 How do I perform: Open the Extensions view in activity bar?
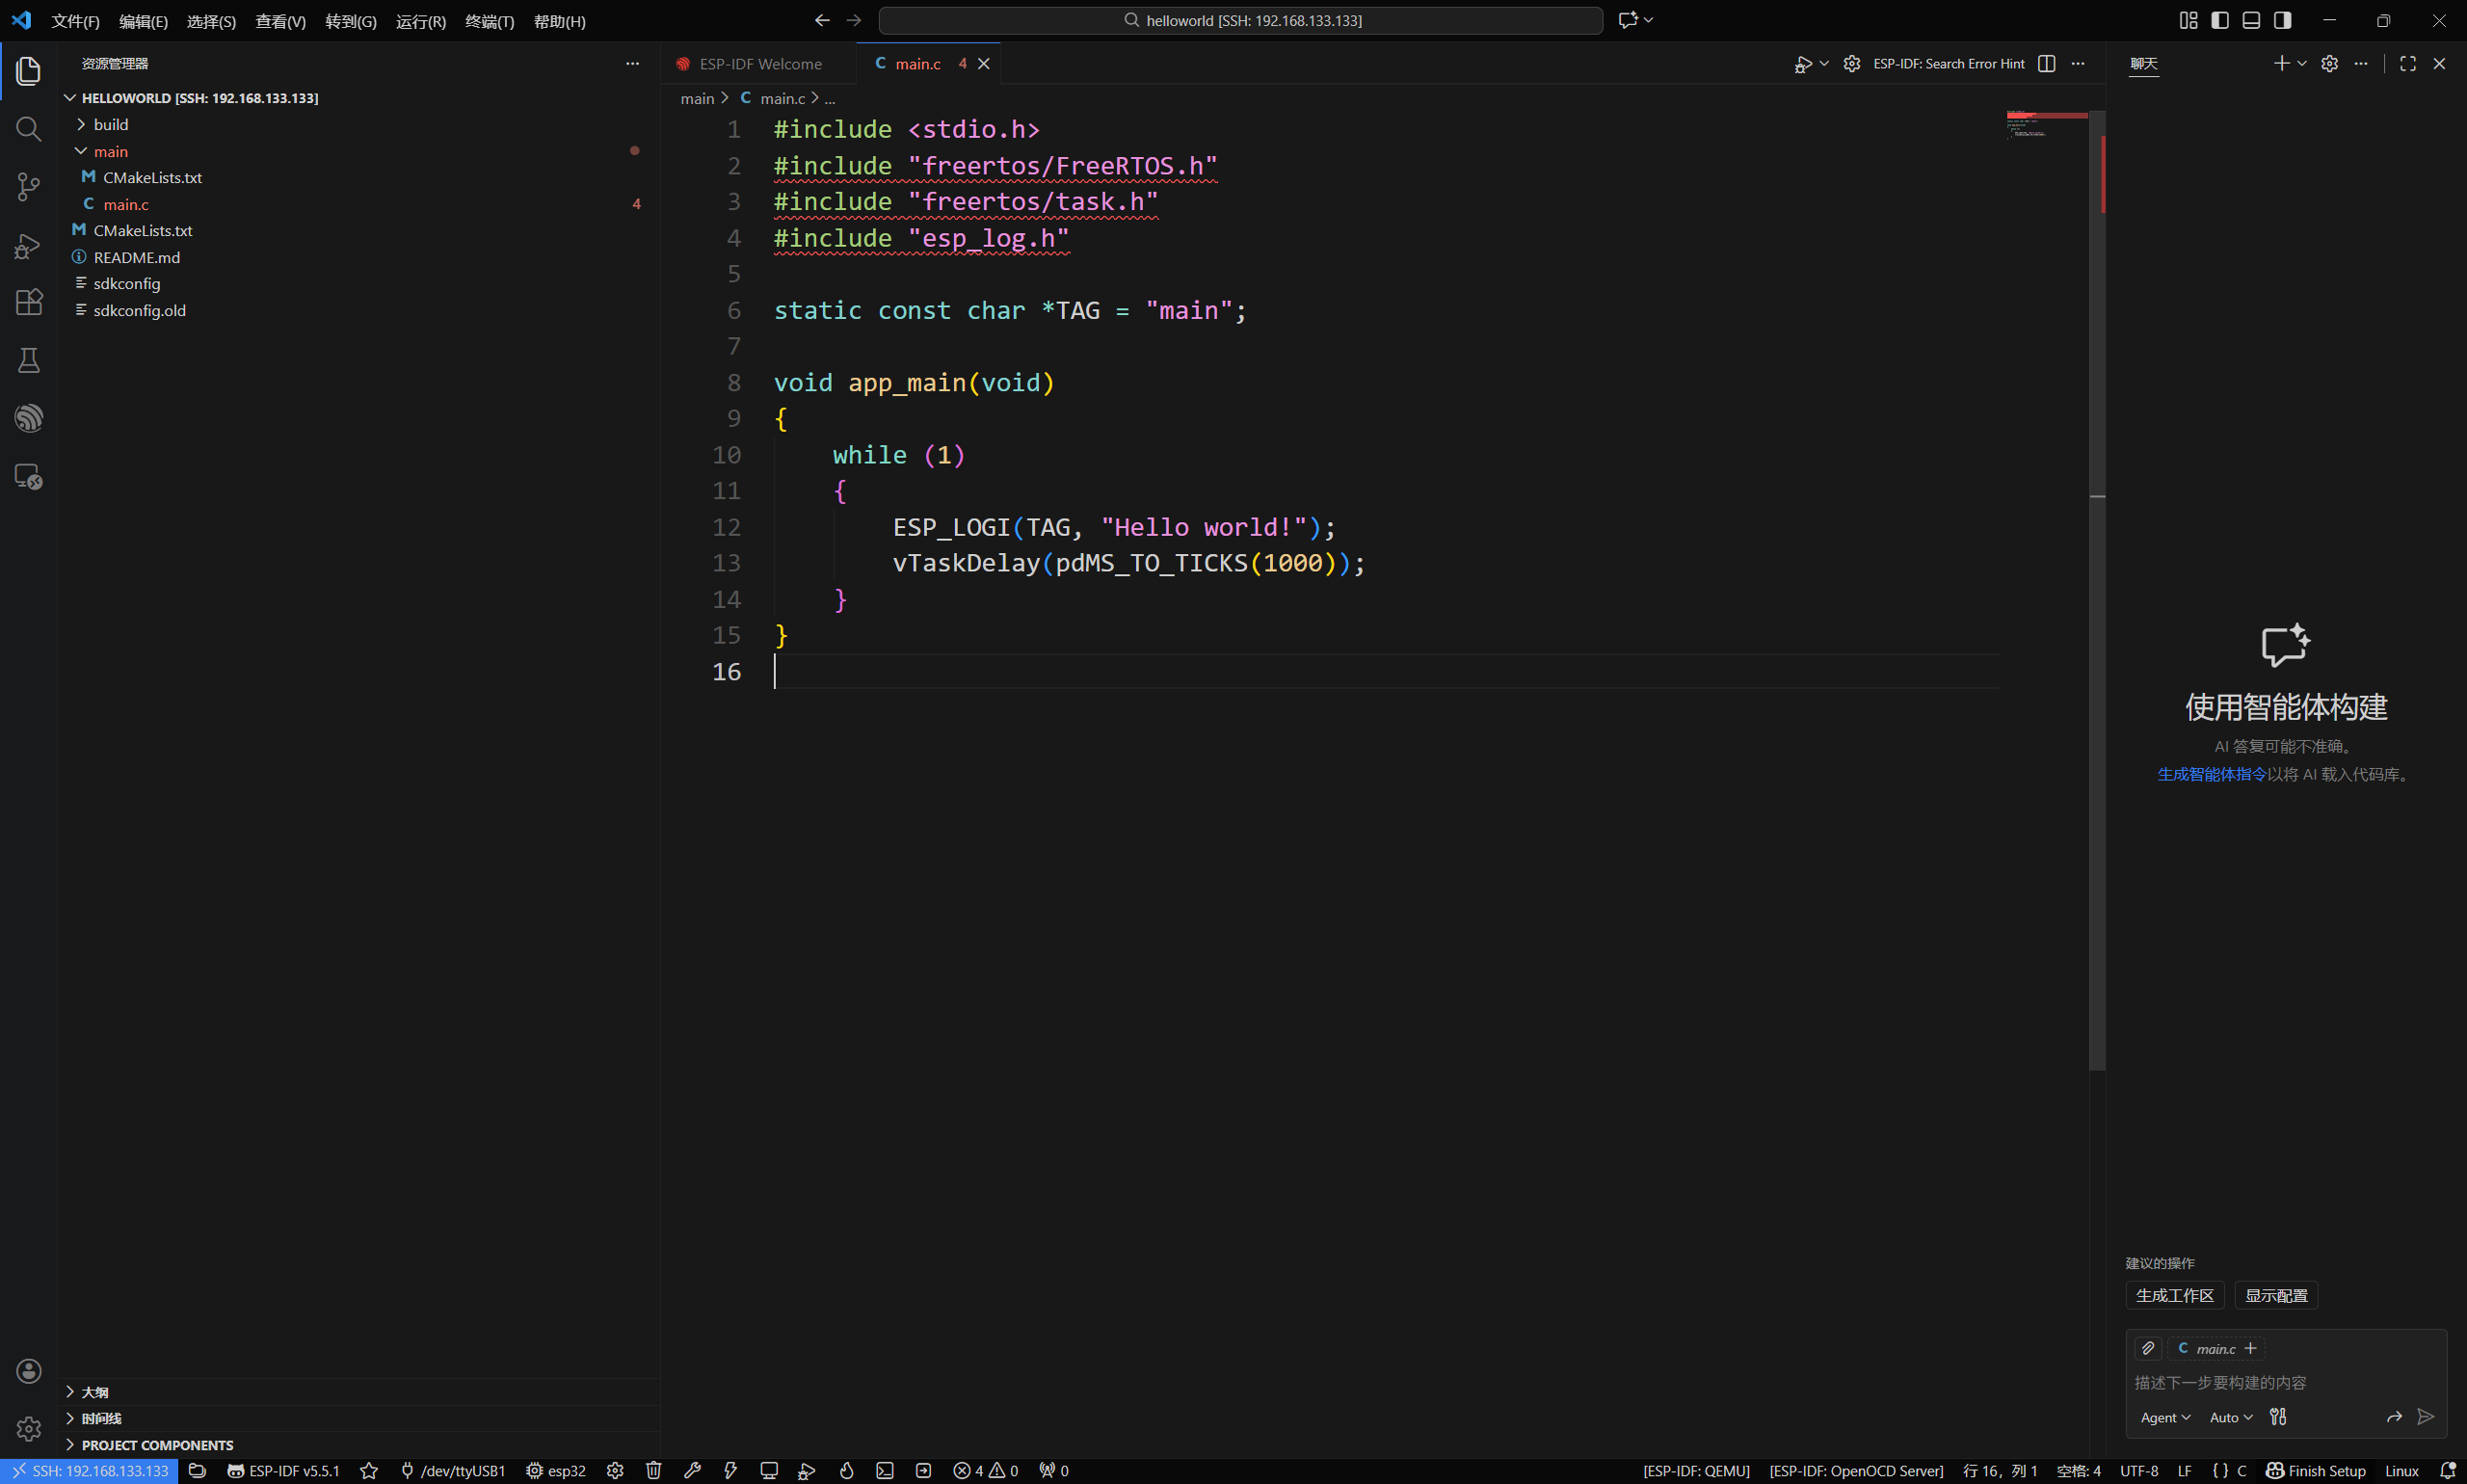click(28, 302)
